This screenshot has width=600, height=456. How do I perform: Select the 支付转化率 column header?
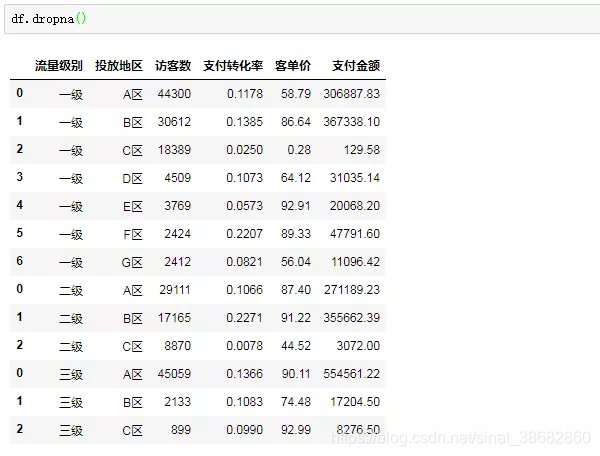tap(233, 65)
